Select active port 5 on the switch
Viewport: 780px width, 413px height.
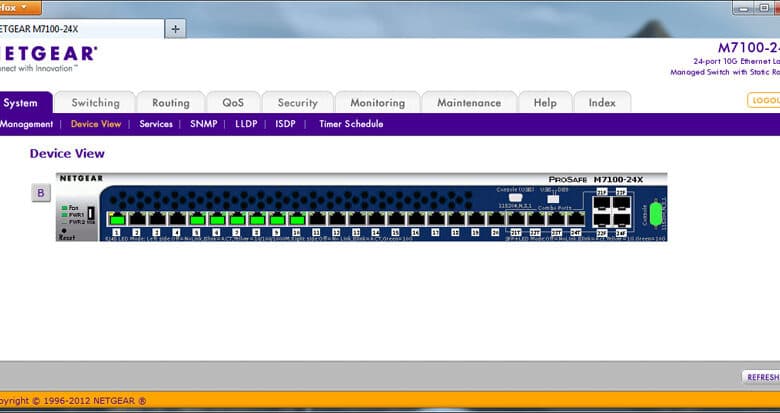[x=197, y=218]
